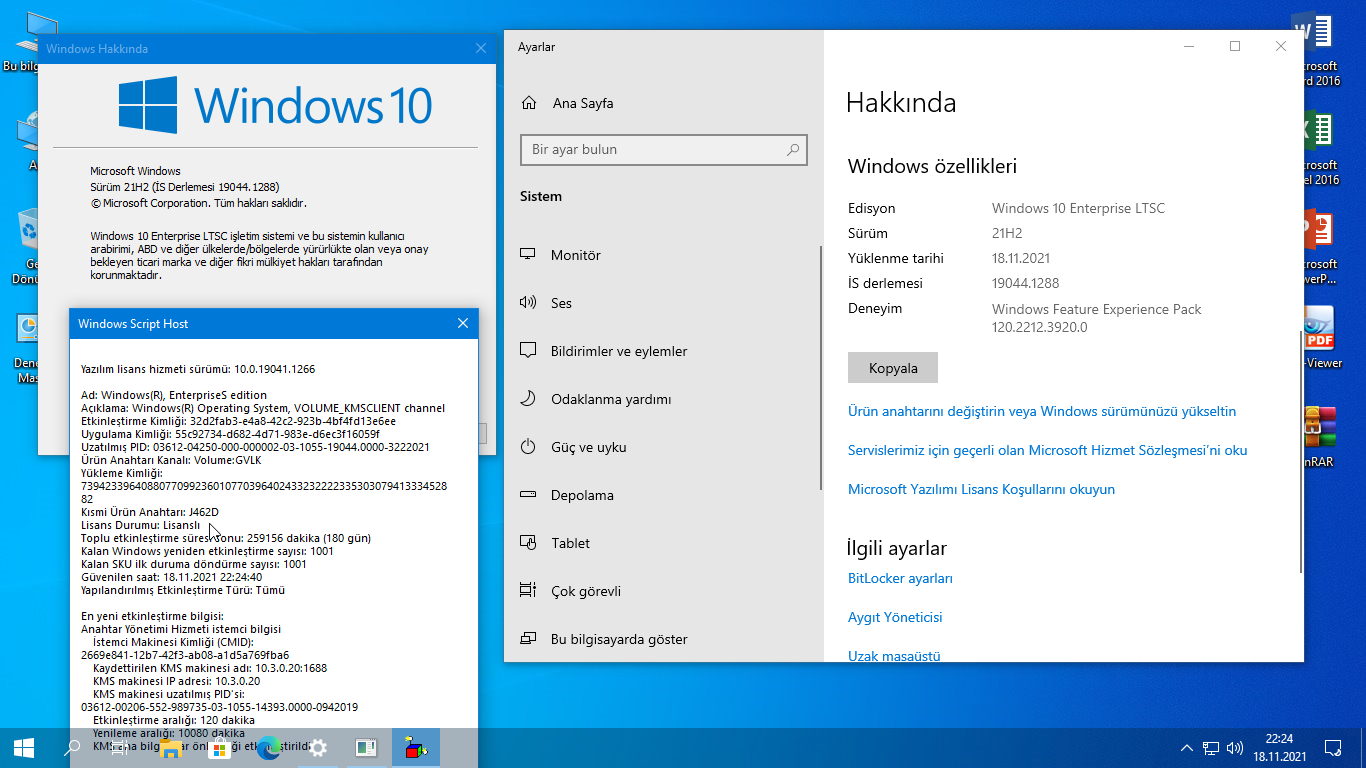Image resolution: width=1366 pixels, height=768 pixels.
Task: Launch Microsoft Edge from taskbar
Action: (268, 747)
